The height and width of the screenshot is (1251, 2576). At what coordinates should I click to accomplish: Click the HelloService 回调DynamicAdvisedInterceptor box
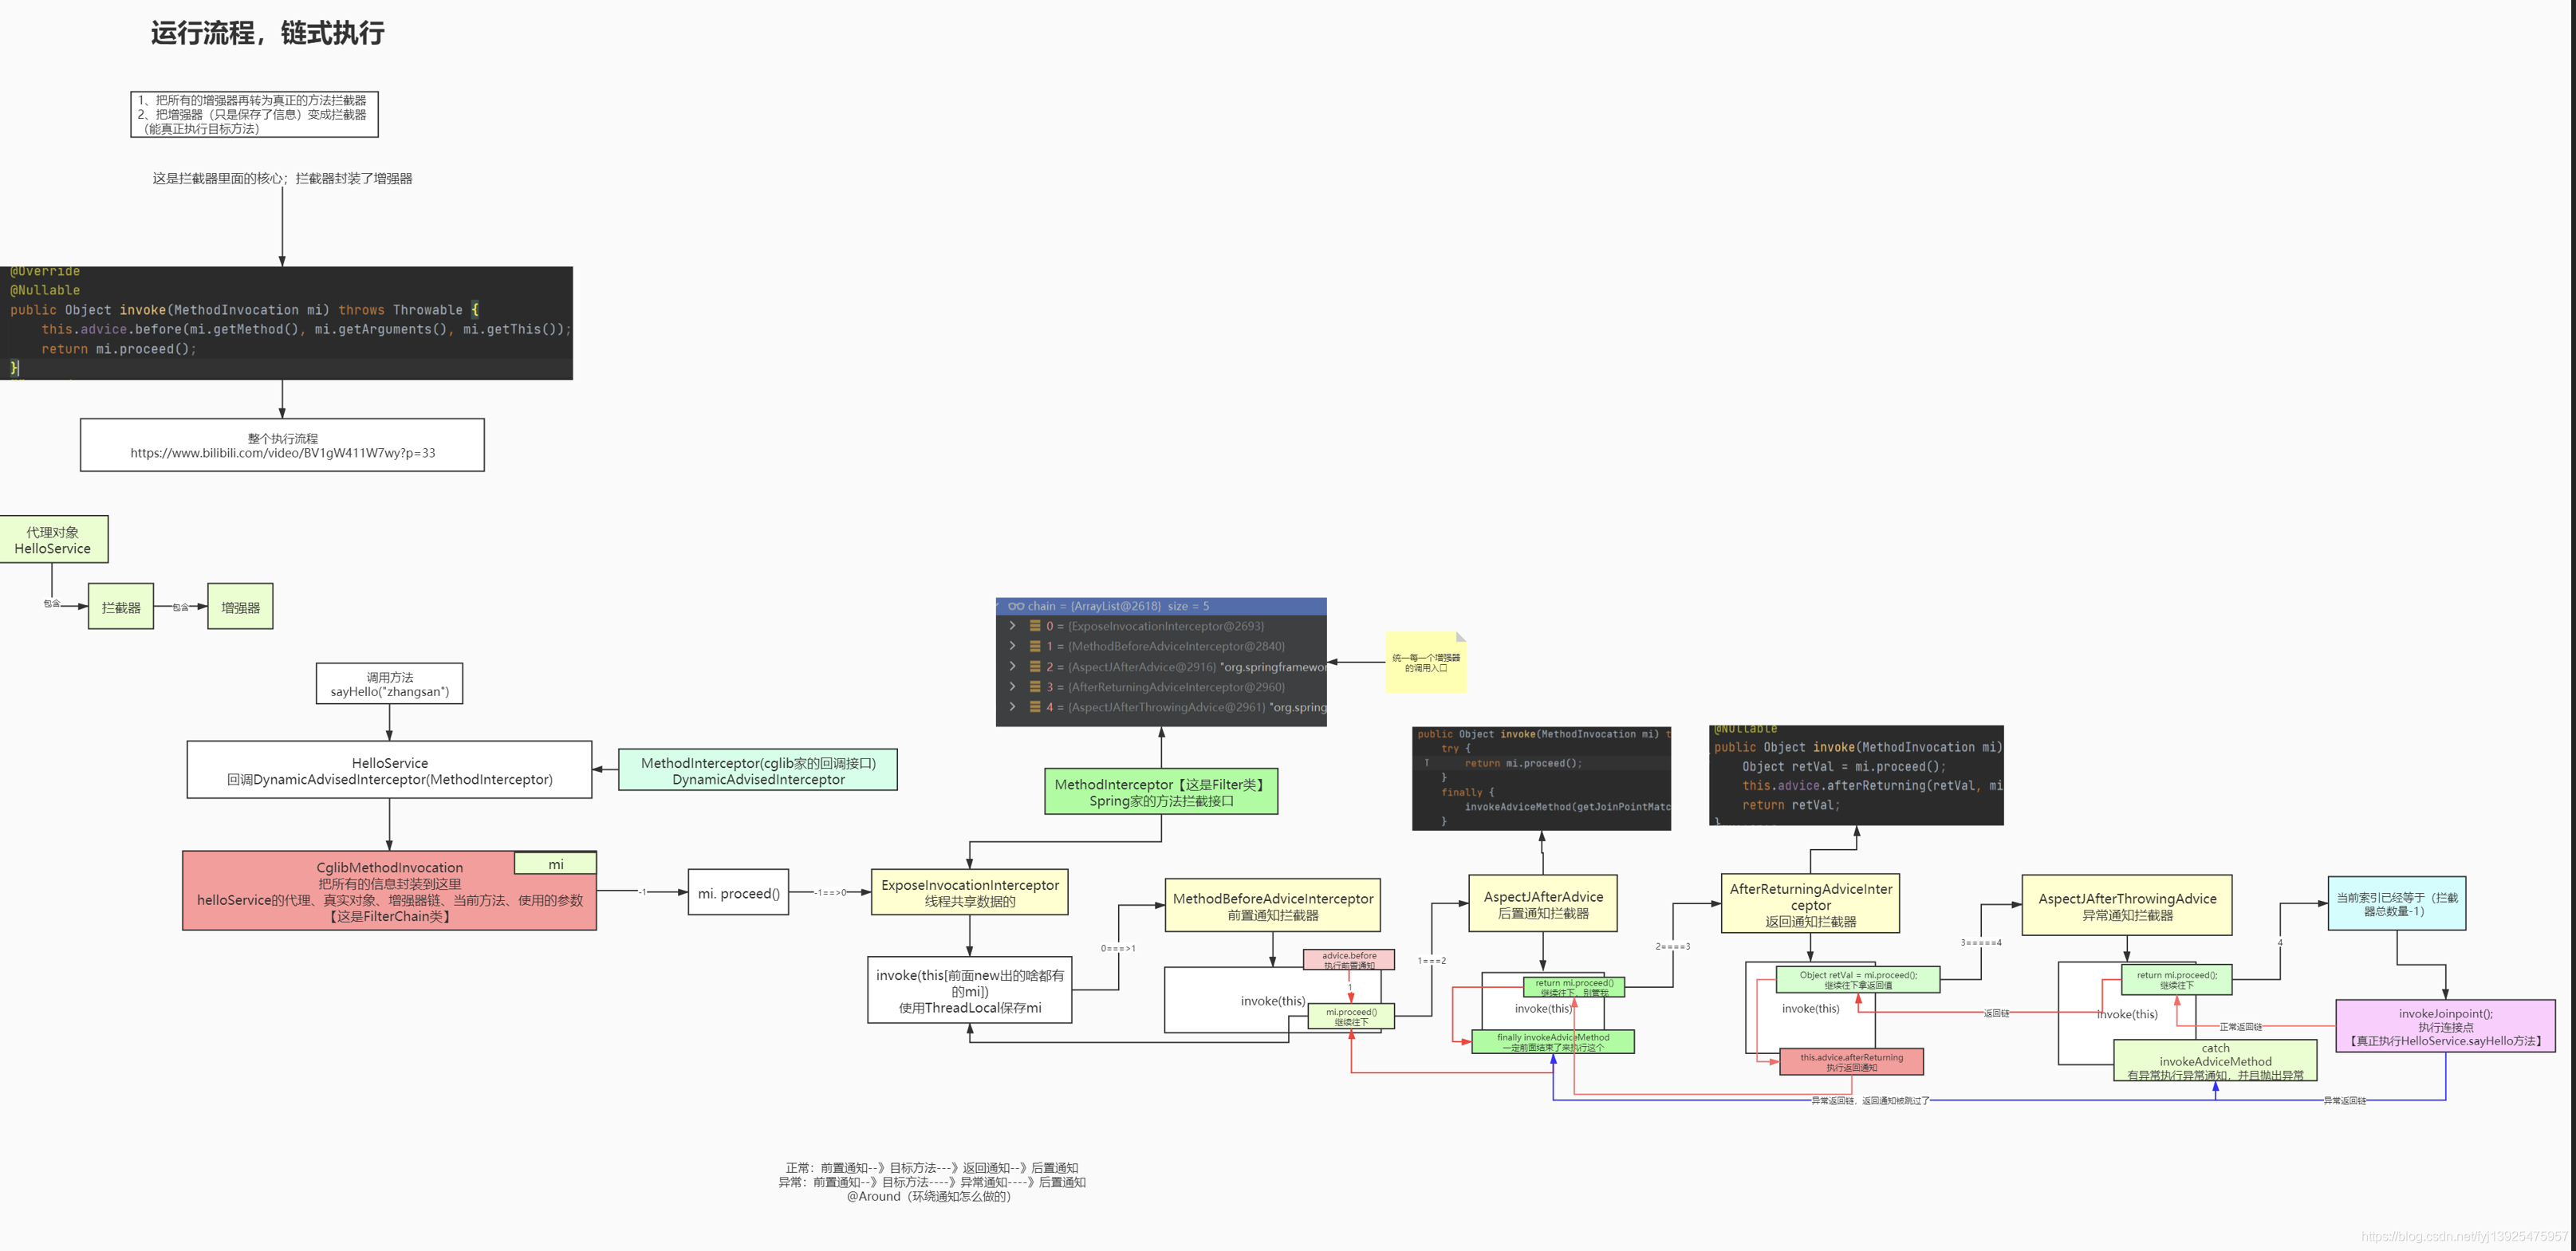[389, 770]
